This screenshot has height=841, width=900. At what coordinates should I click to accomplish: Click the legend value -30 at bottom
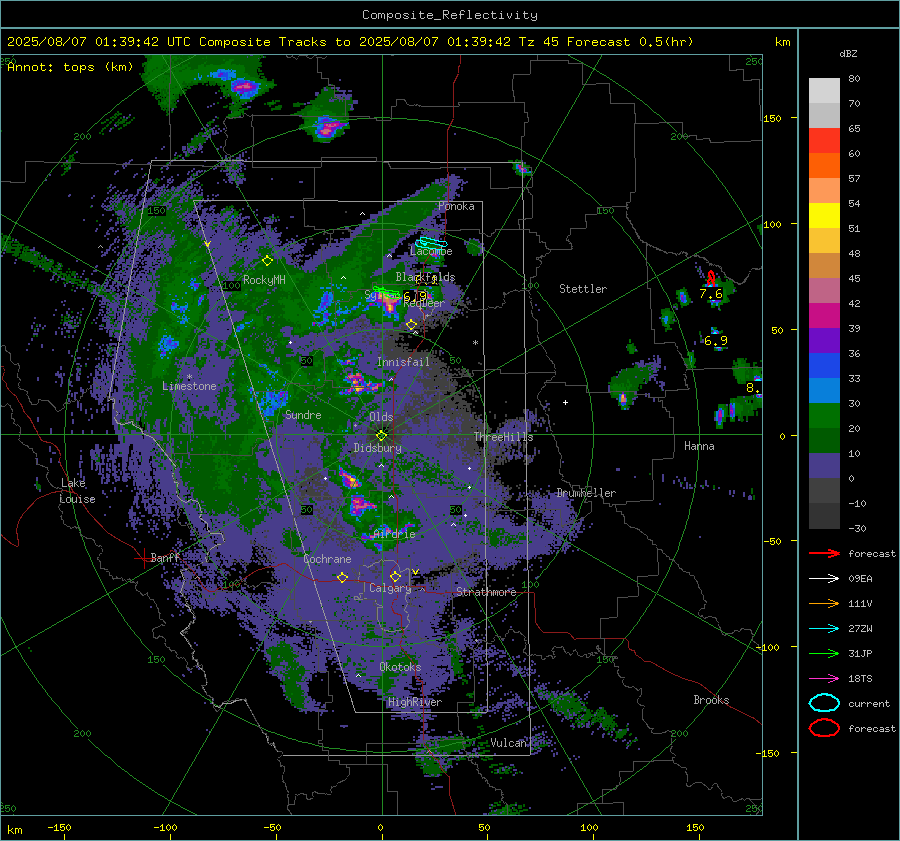pos(857,528)
